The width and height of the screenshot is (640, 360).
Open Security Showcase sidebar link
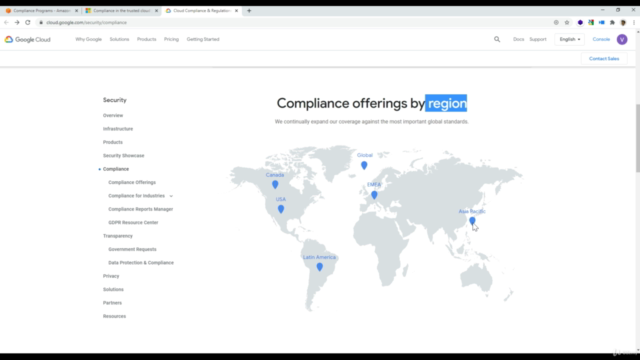pos(123,156)
